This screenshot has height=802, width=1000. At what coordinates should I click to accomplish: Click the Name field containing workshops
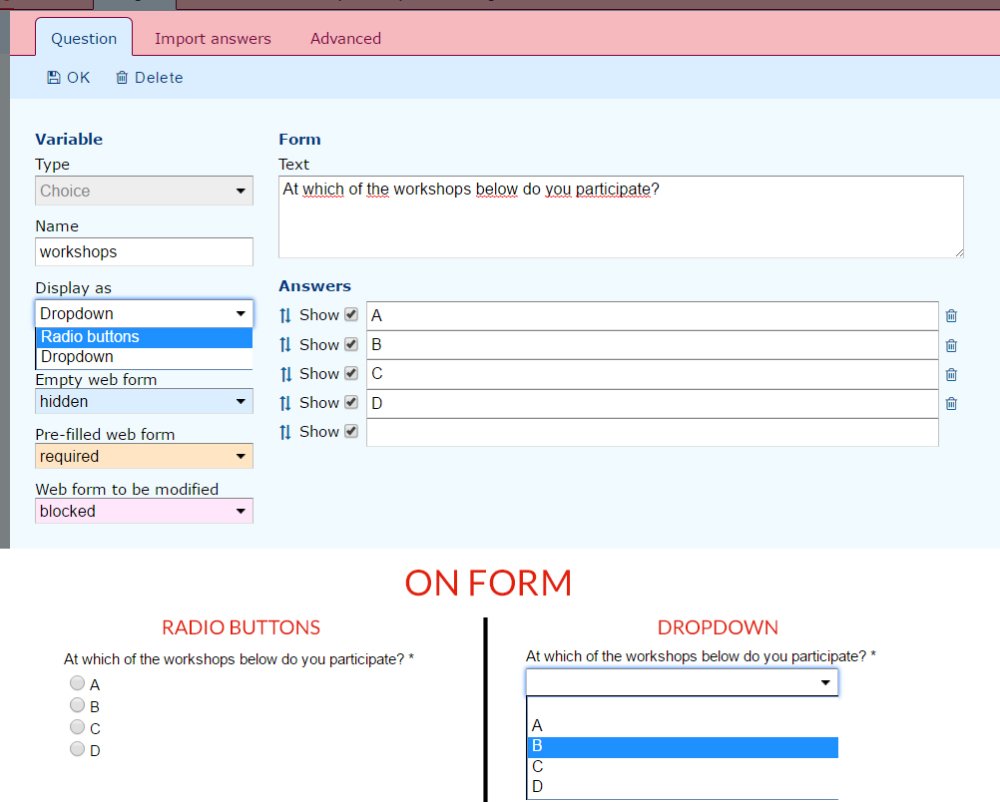pos(144,252)
